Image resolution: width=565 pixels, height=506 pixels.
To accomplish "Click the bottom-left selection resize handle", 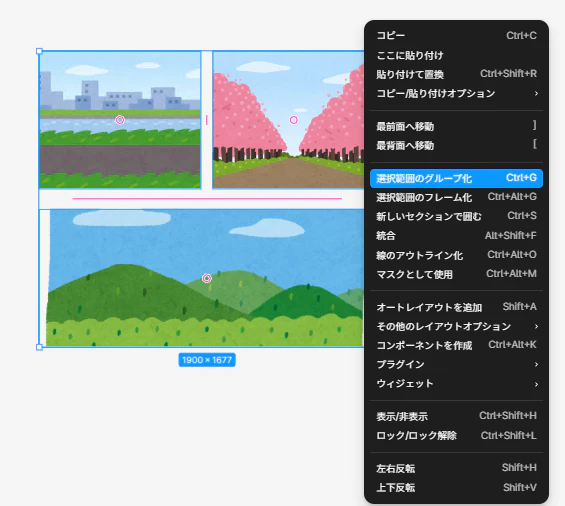I will click(x=40, y=347).
